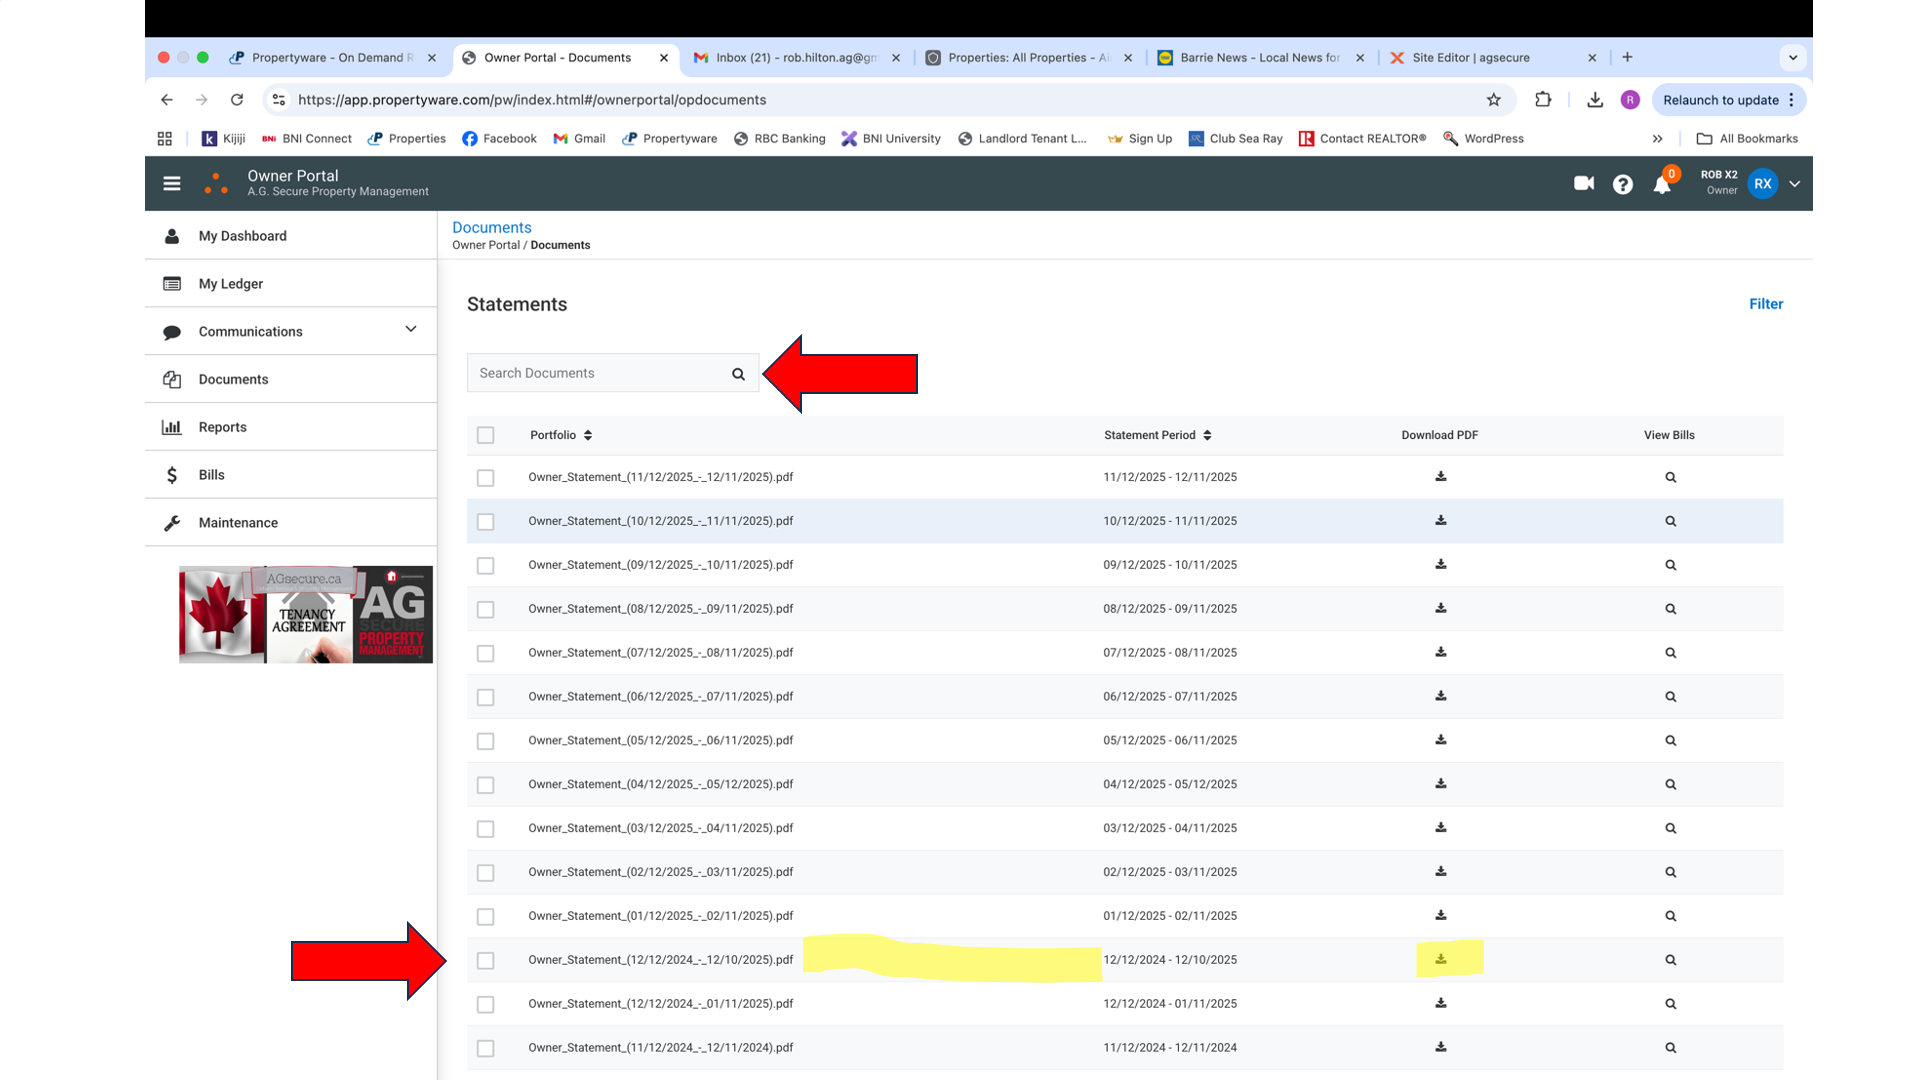The width and height of the screenshot is (1920, 1080).
Task: Select checkbox for Owner_Statement 12/12/2024 - 12/10/2025
Action: [486, 961]
